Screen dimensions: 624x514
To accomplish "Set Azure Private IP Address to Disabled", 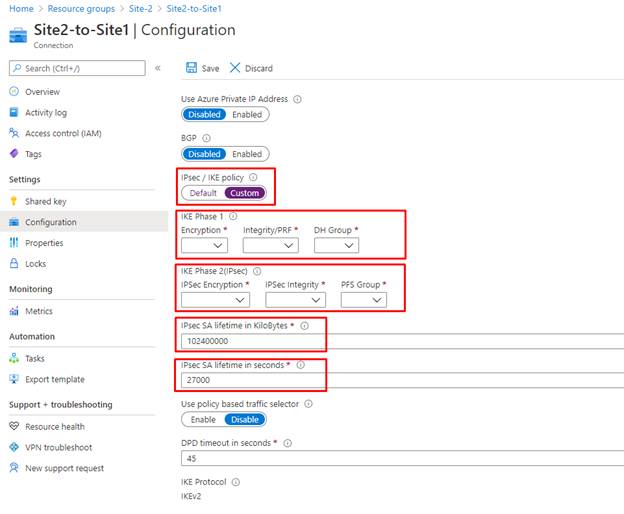I will point(204,115).
